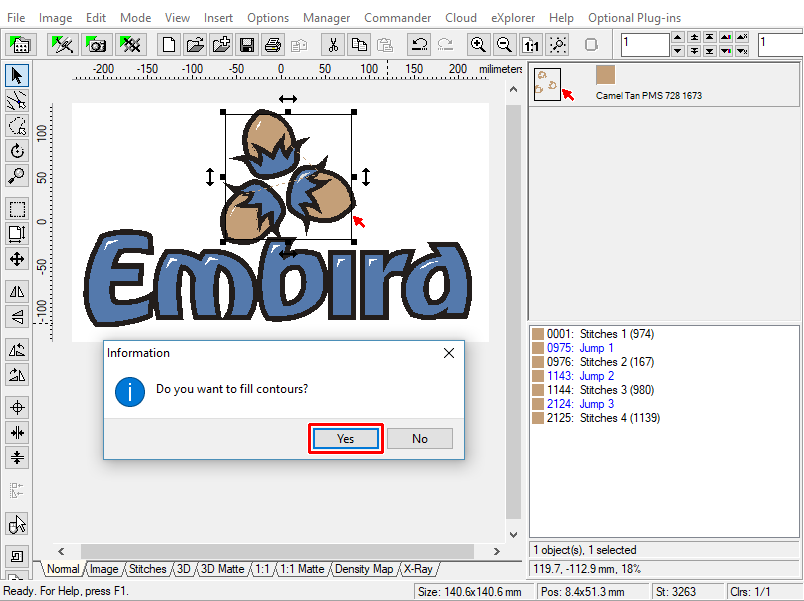
Task: Decrement value with the down arrow stepper
Action: click(678, 51)
